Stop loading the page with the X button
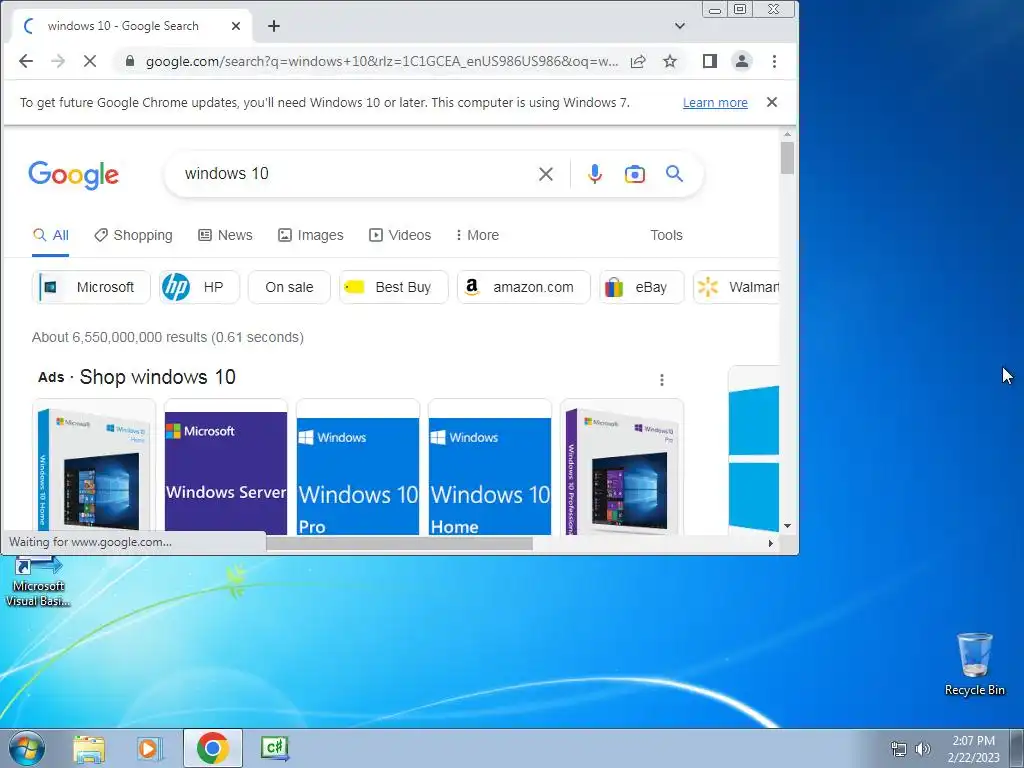1024x768 pixels. tap(90, 61)
